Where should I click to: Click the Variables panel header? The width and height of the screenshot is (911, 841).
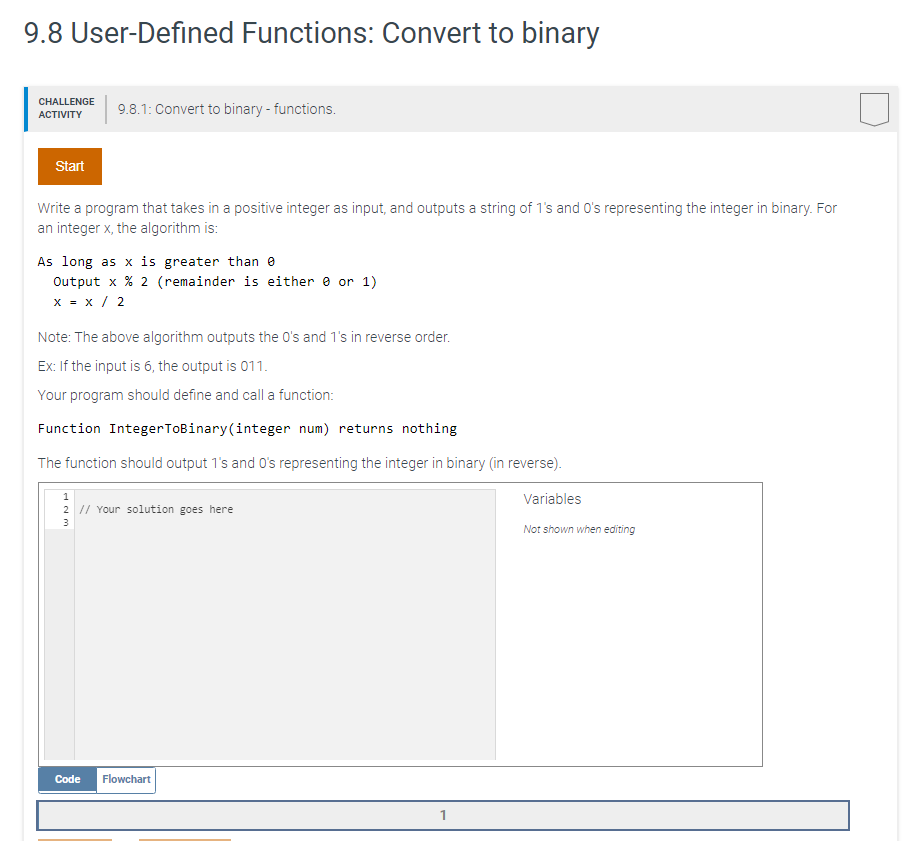coord(552,499)
